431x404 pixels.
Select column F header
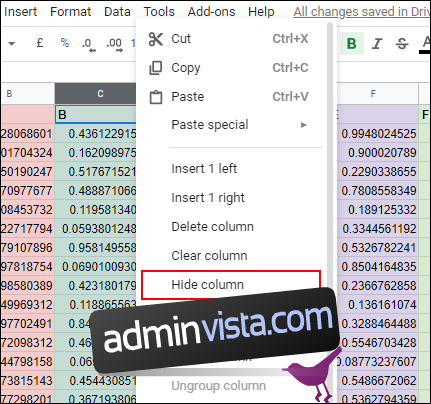click(373, 94)
